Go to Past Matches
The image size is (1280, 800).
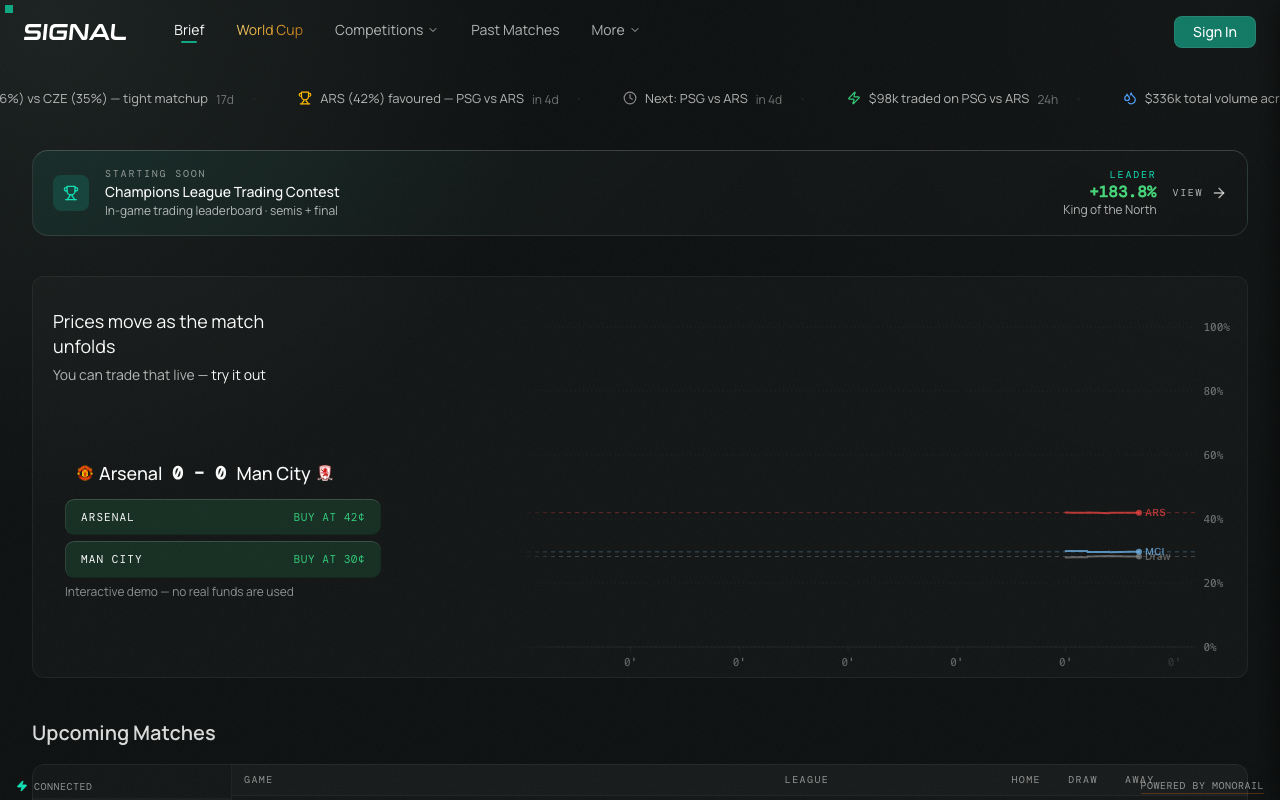tap(515, 30)
